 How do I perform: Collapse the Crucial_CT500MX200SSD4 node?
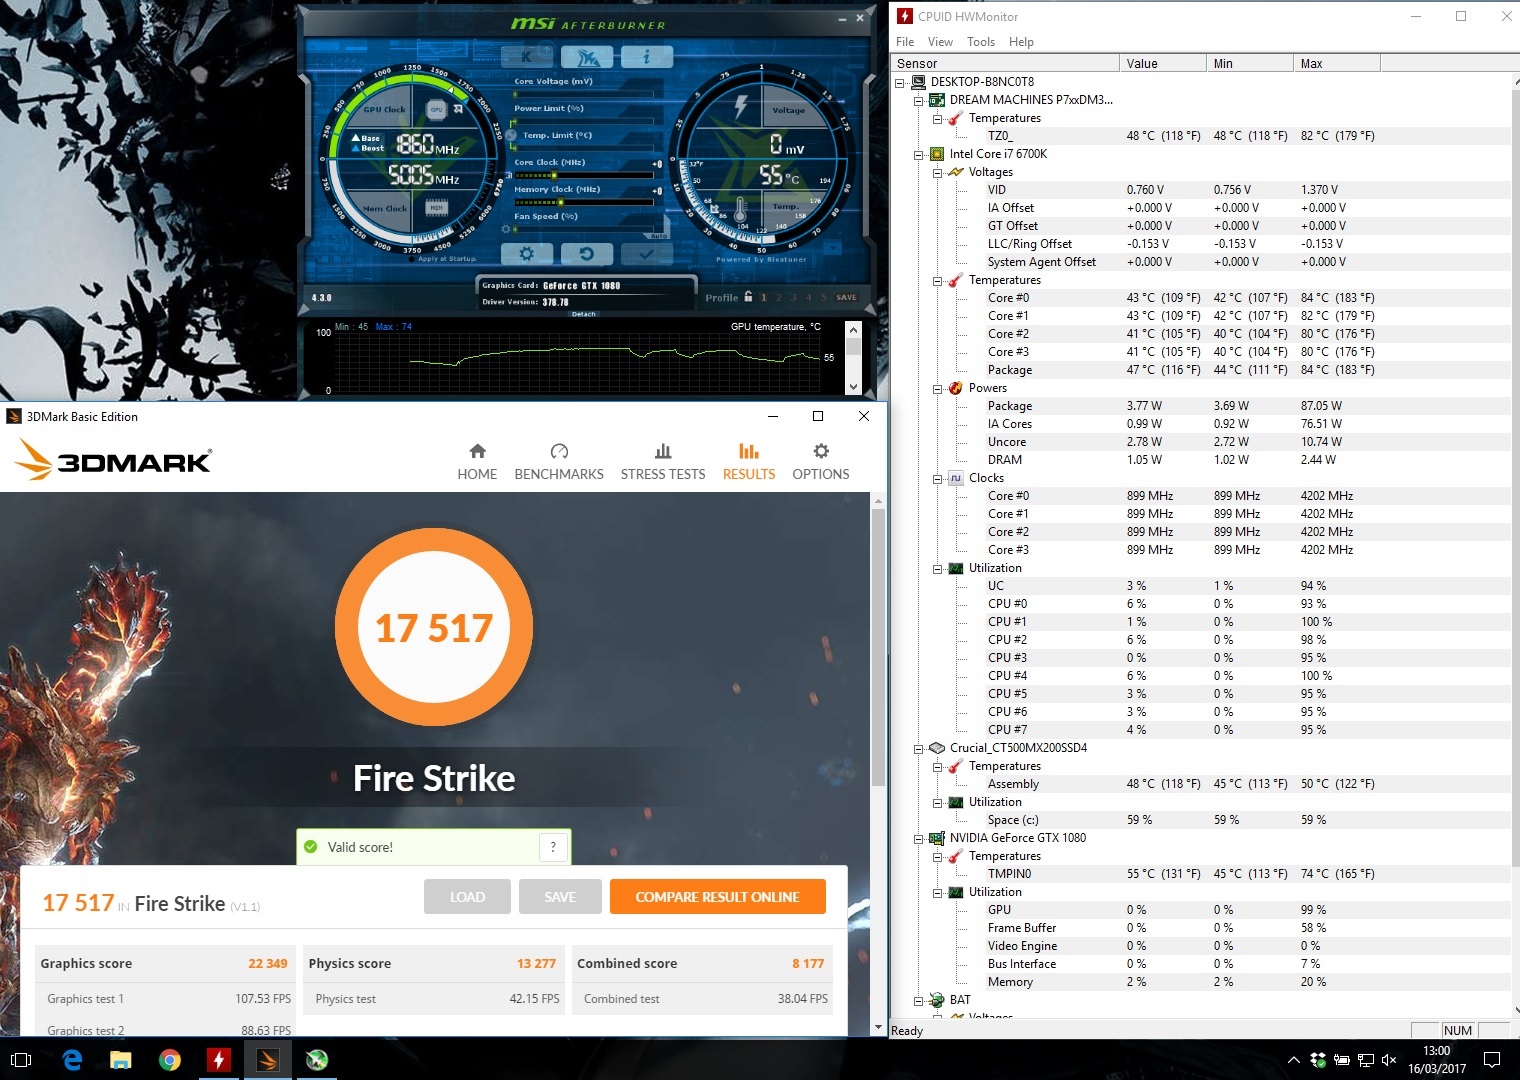click(919, 748)
